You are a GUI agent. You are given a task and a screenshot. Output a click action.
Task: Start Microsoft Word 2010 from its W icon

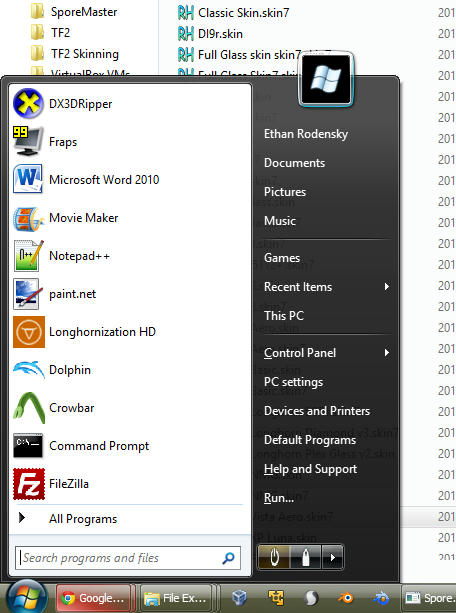click(x=28, y=179)
